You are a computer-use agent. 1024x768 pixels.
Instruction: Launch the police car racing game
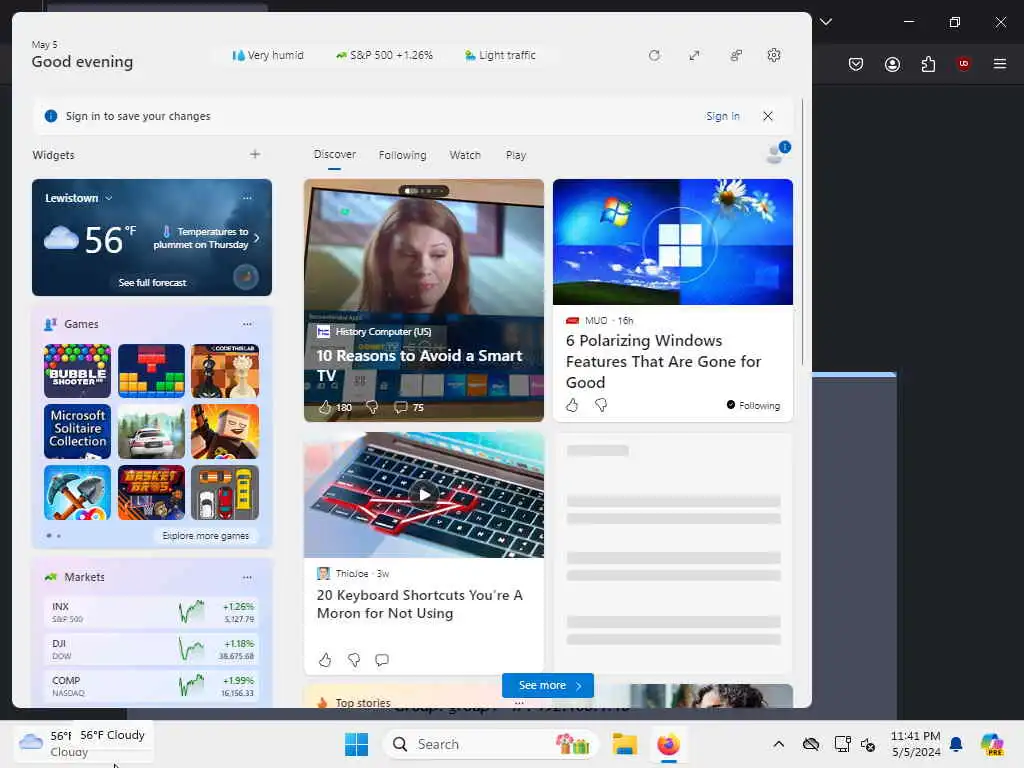(152, 432)
